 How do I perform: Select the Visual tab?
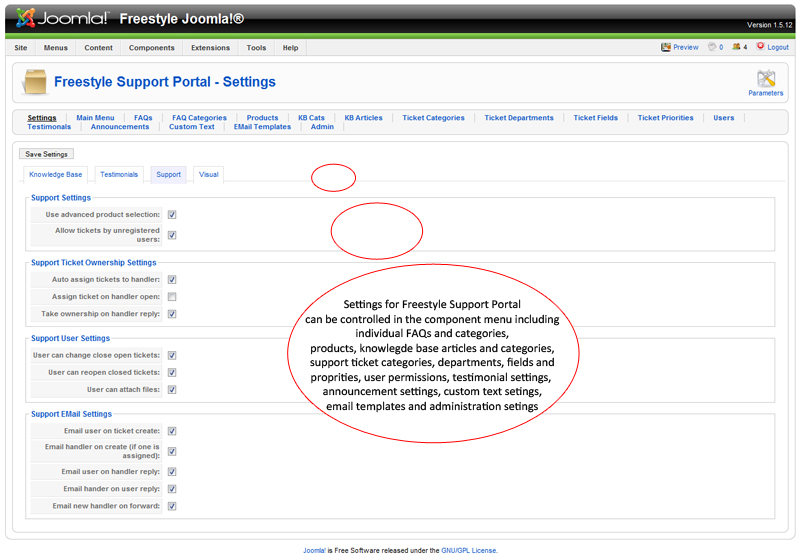tap(208, 174)
